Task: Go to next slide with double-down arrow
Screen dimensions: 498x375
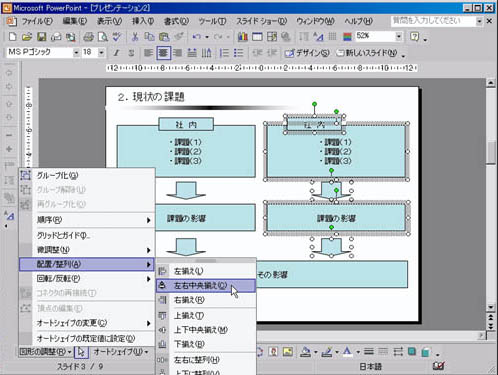Action: click(491, 325)
